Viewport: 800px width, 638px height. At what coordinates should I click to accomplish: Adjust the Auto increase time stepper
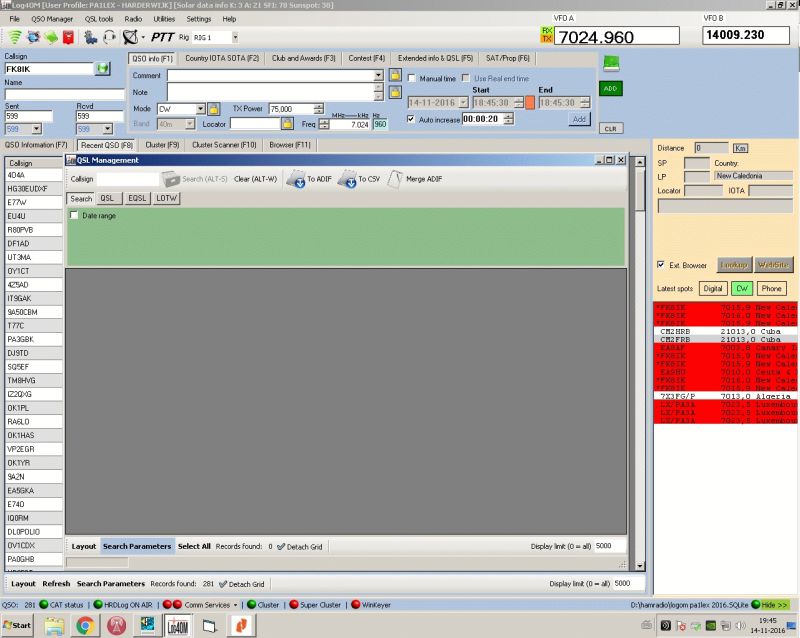point(508,119)
